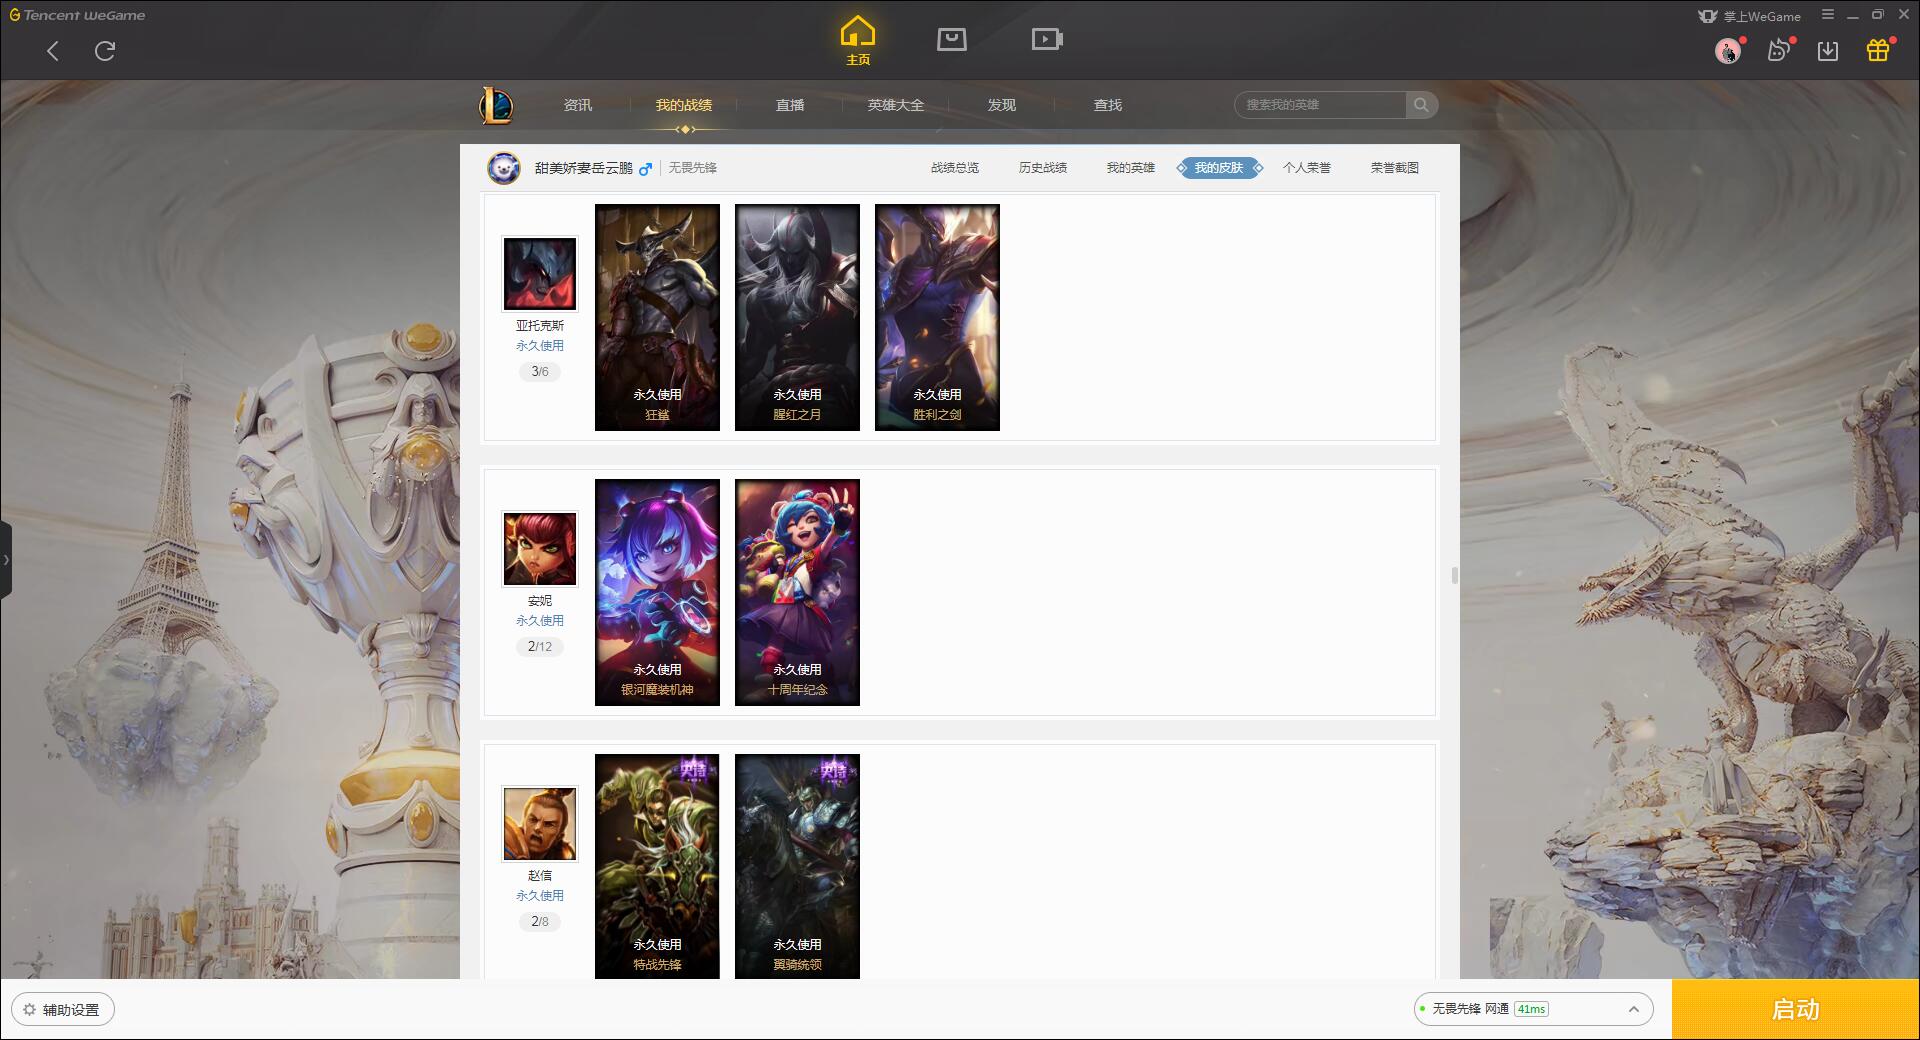The height and width of the screenshot is (1040, 1920).
Task: Click 永久使用 under 安妮
Action: point(540,621)
